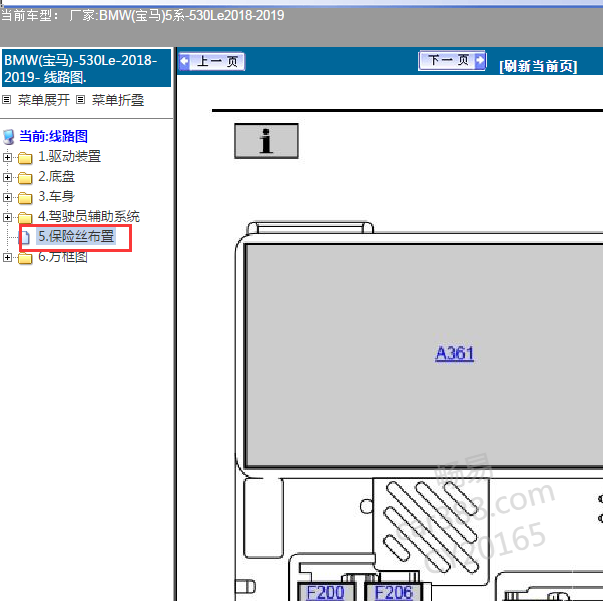Click the folder icon beside 4.驾驶员辅助系统
The height and width of the screenshot is (601, 603).
(25, 218)
